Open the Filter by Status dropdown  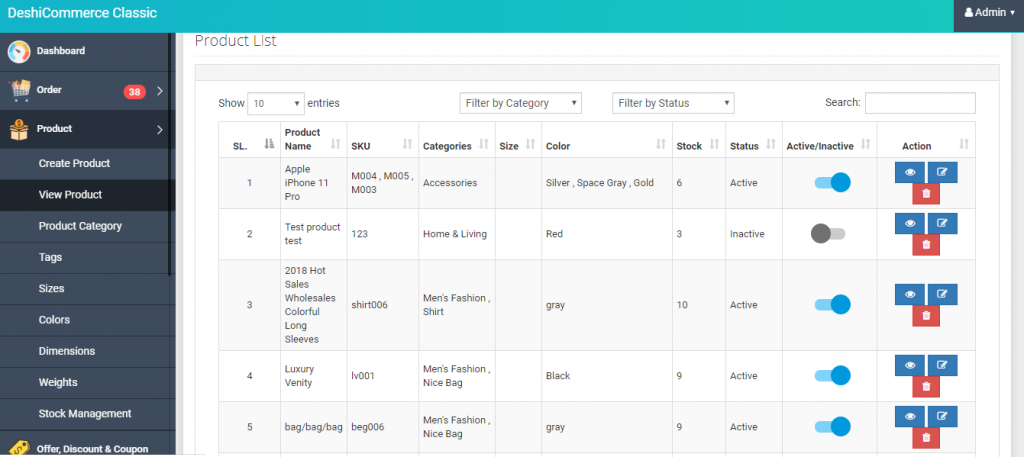click(673, 103)
